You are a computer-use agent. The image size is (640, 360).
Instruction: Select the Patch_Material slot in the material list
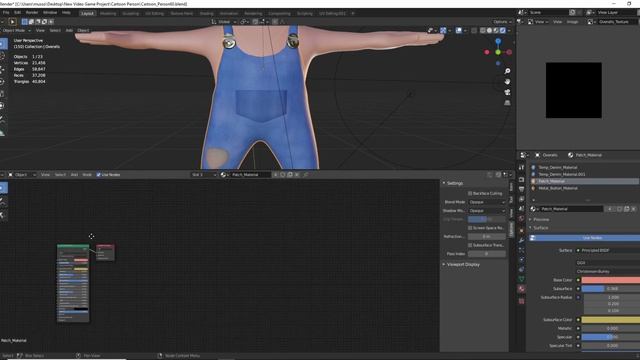[x=584, y=181]
